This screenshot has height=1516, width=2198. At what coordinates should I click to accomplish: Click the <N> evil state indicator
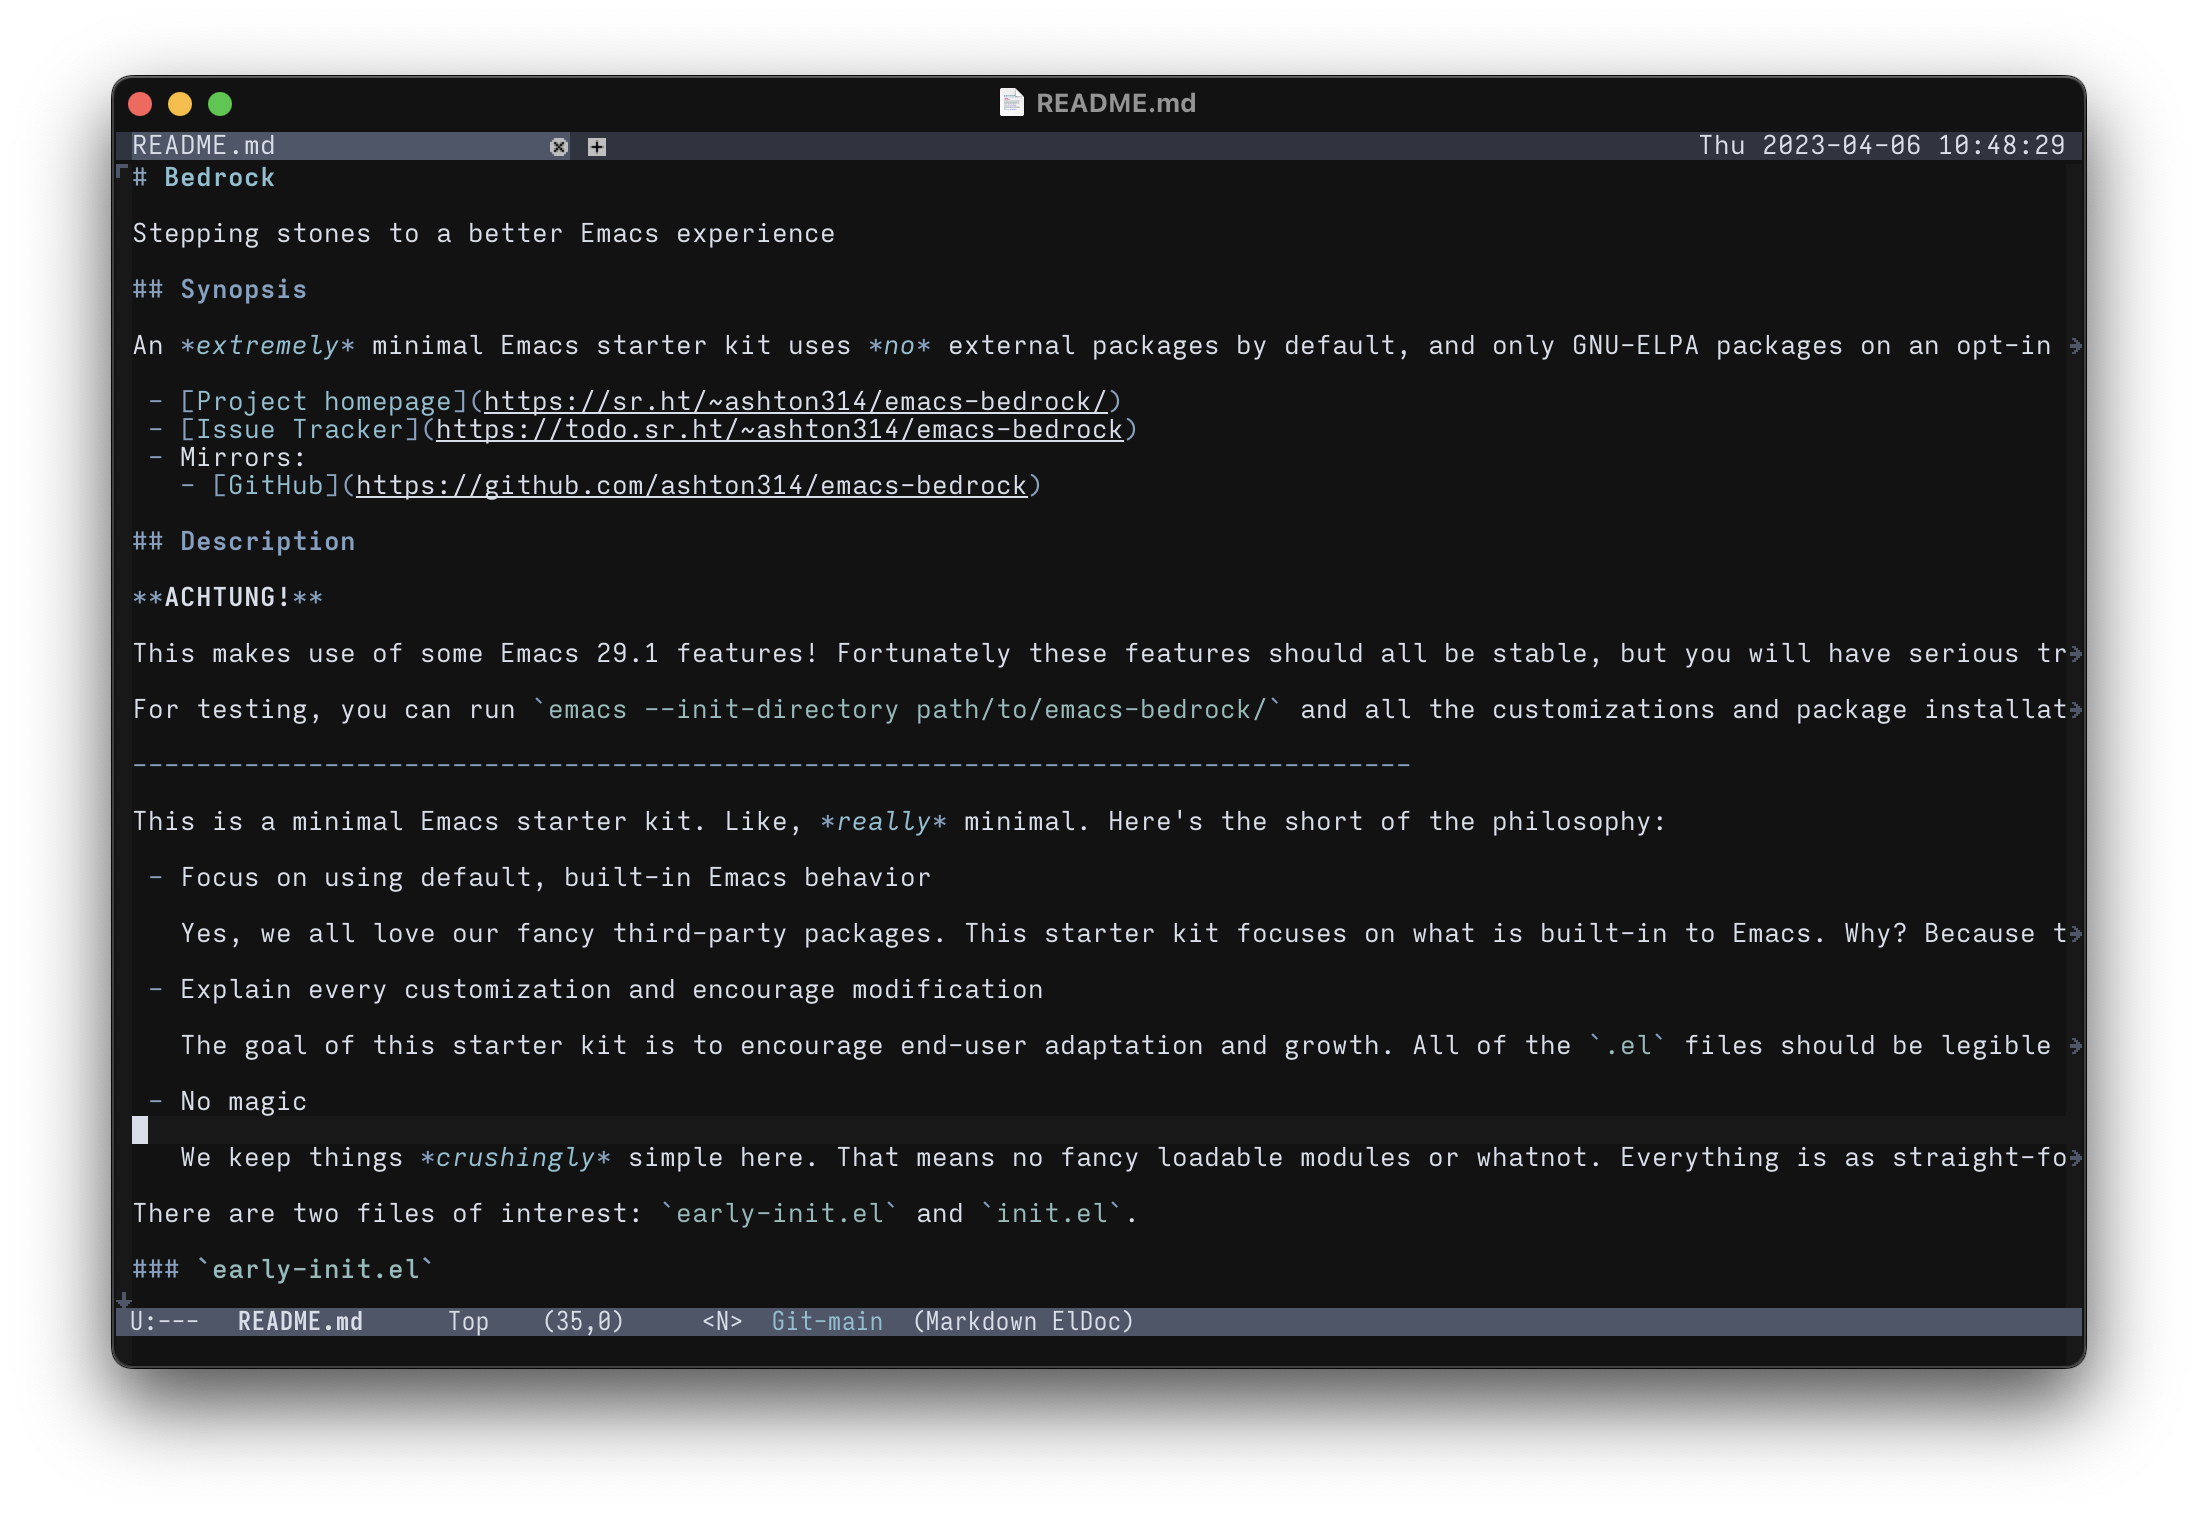pos(722,1322)
